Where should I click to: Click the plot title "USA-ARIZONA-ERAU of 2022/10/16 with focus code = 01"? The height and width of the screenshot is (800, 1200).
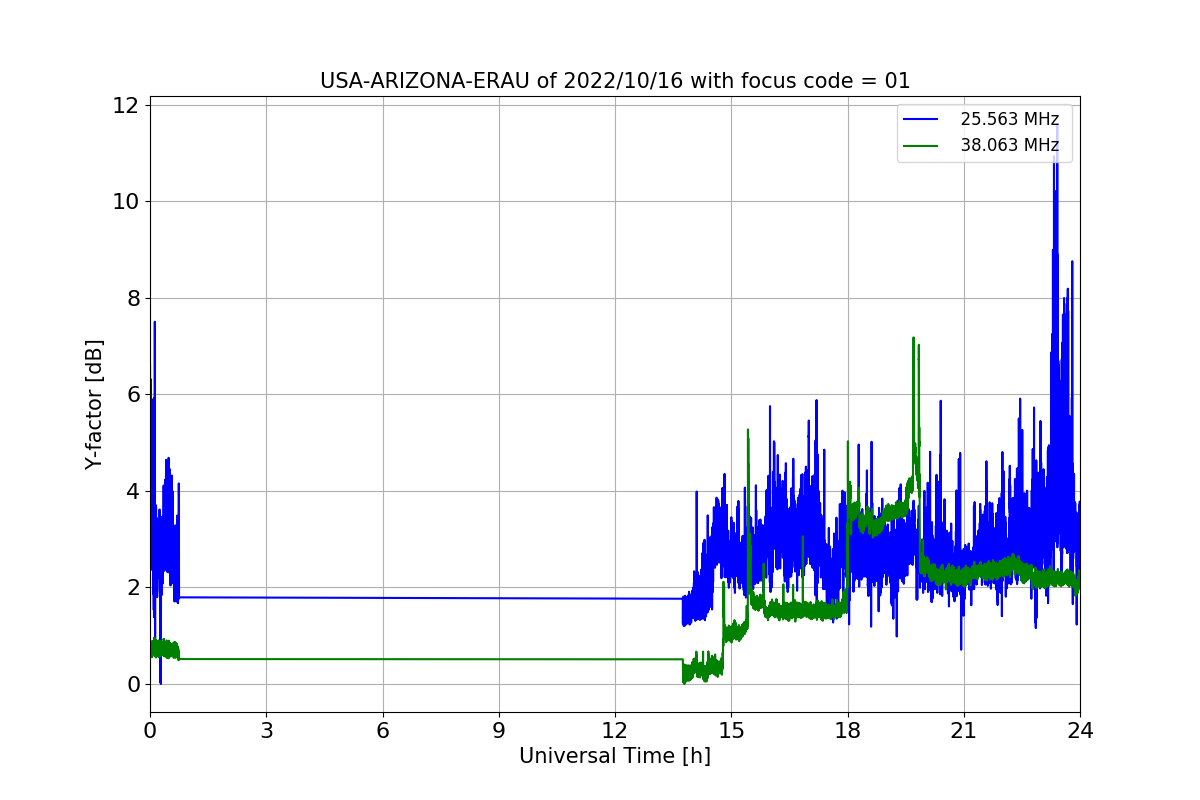click(615, 81)
